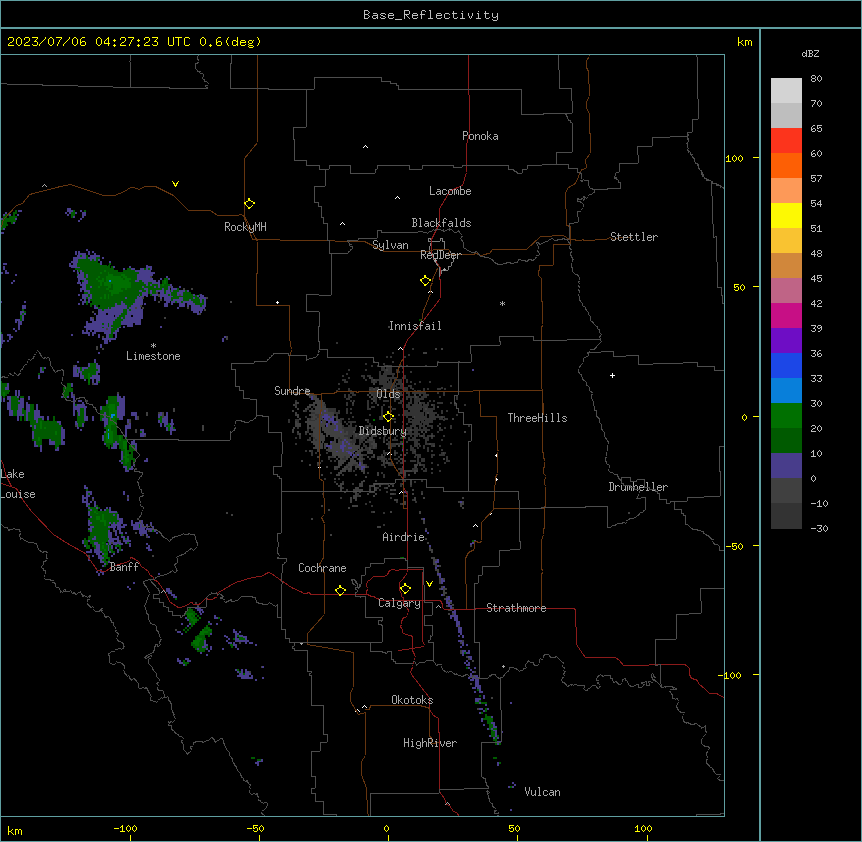862x842 pixels.
Task: Click the Okotoks city label
Action: (x=412, y=700)
